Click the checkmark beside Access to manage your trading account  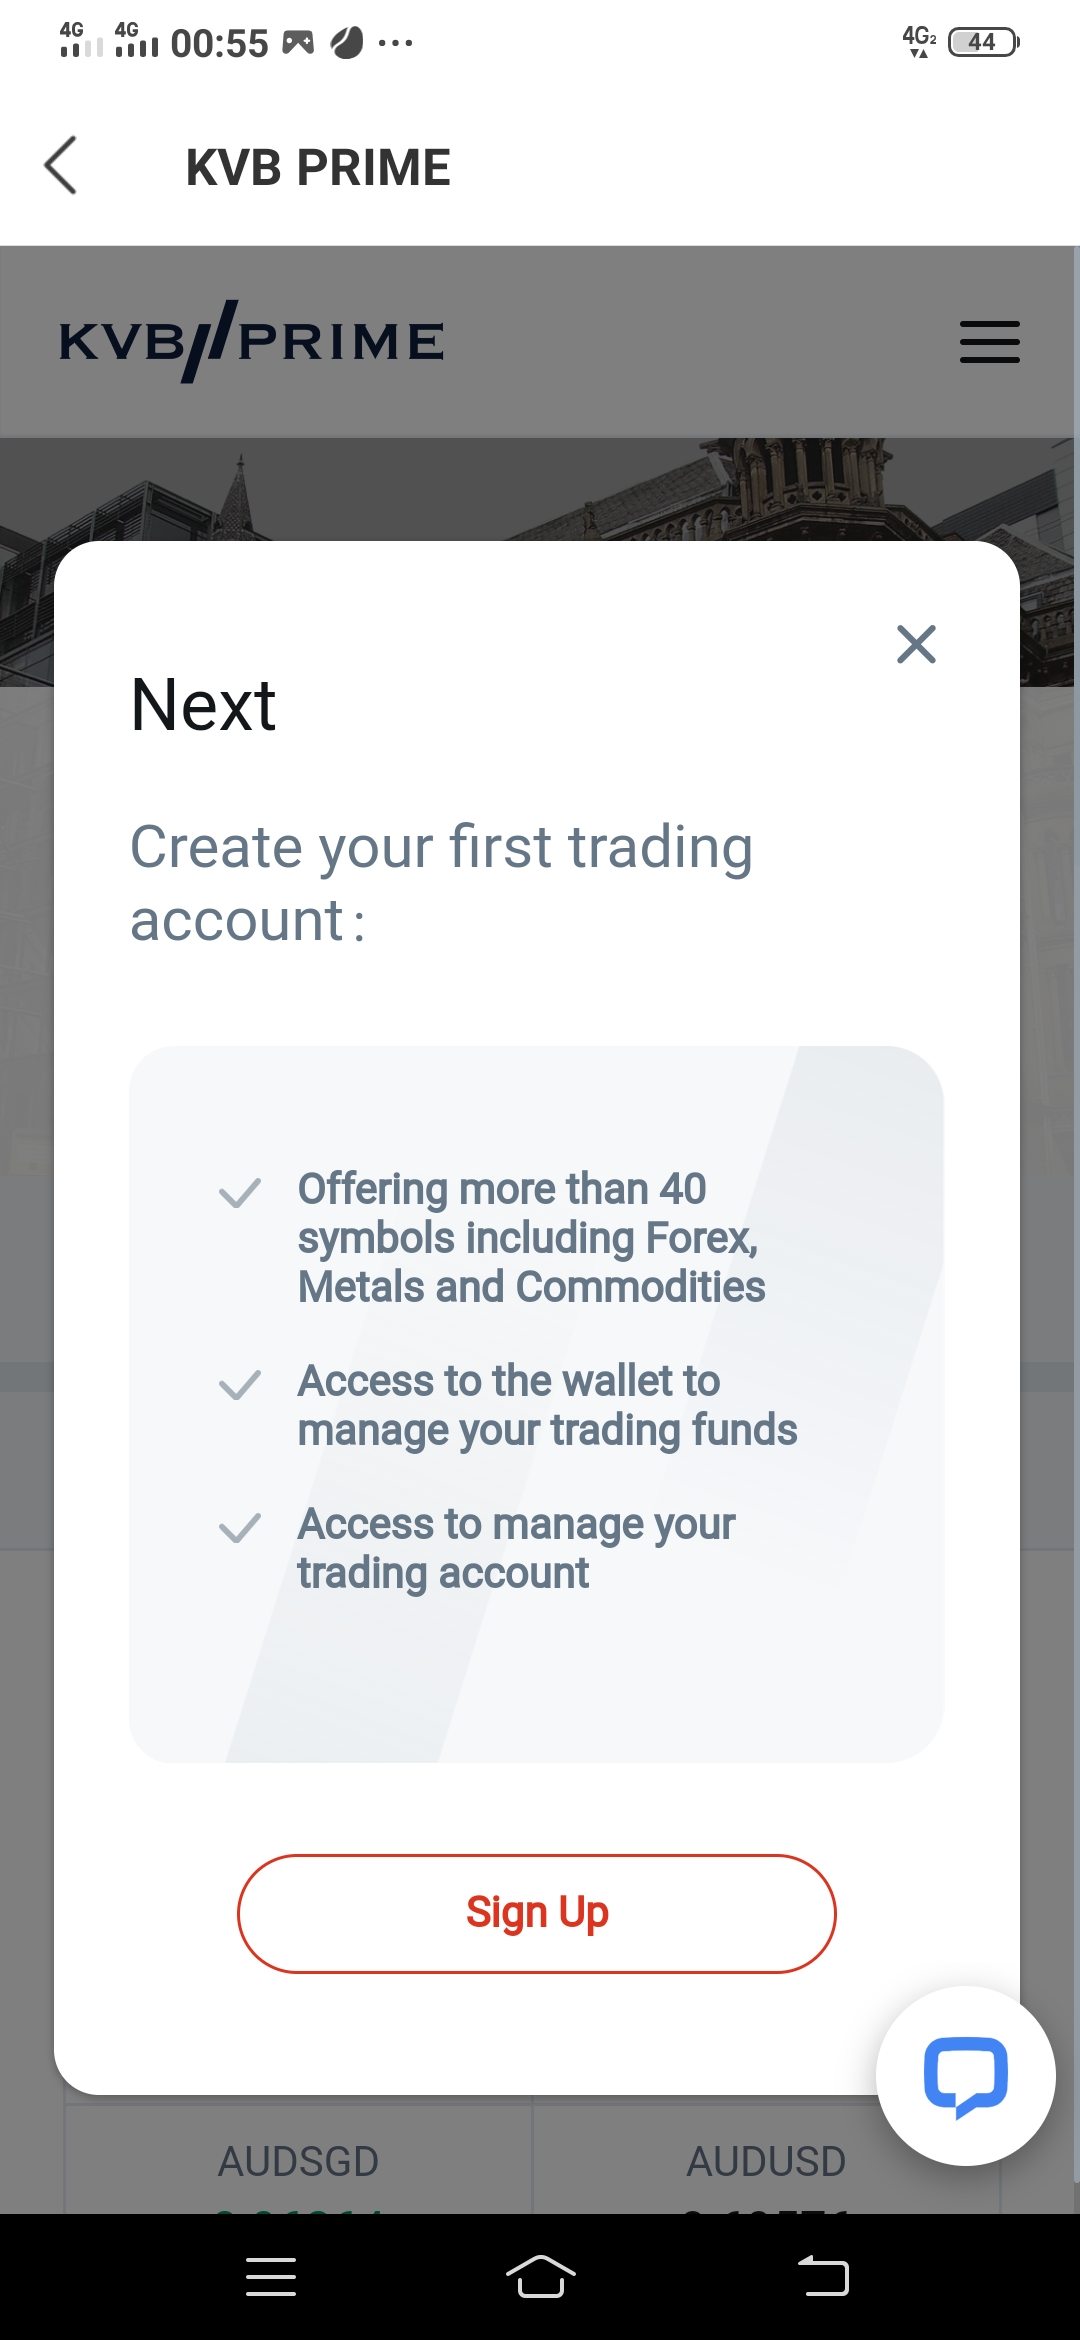(x=240, y=1528)
